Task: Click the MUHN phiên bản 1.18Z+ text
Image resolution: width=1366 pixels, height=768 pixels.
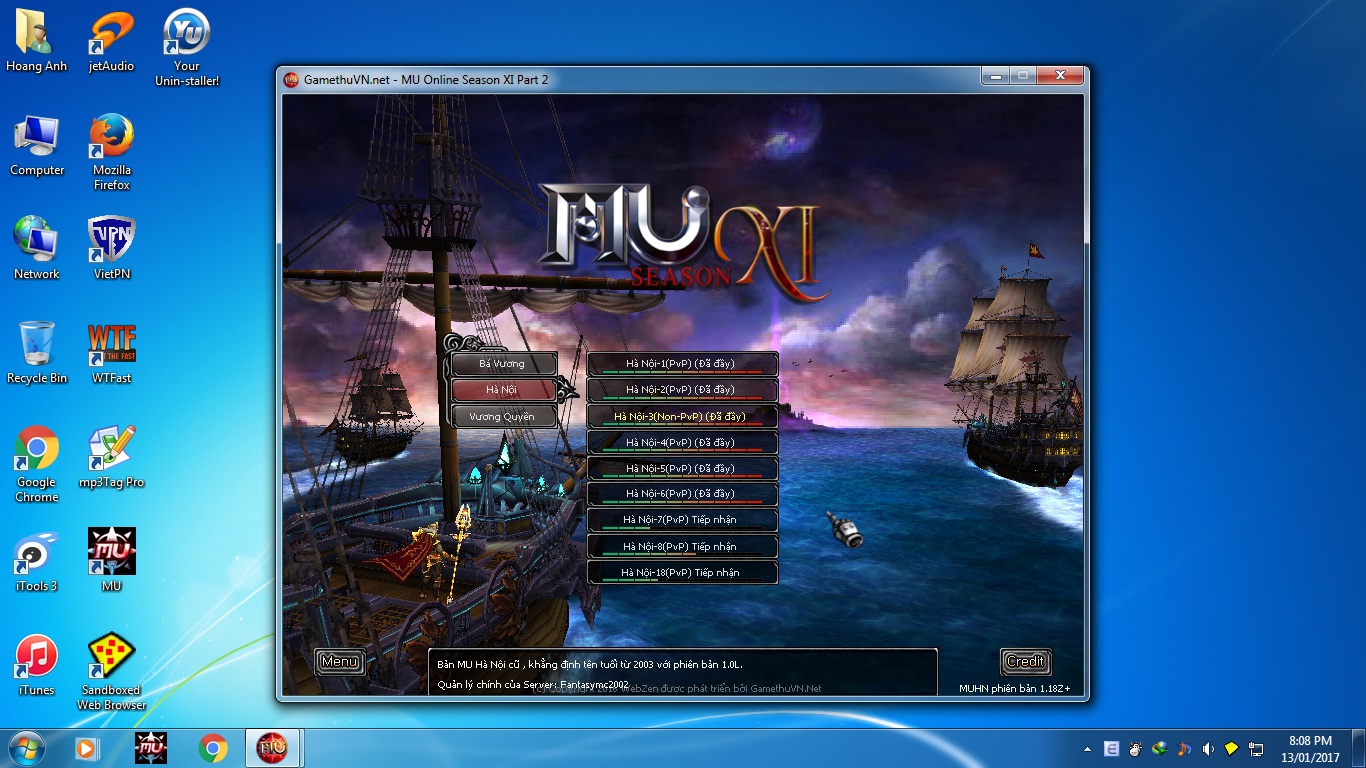Action: (x=1014, y=688)
